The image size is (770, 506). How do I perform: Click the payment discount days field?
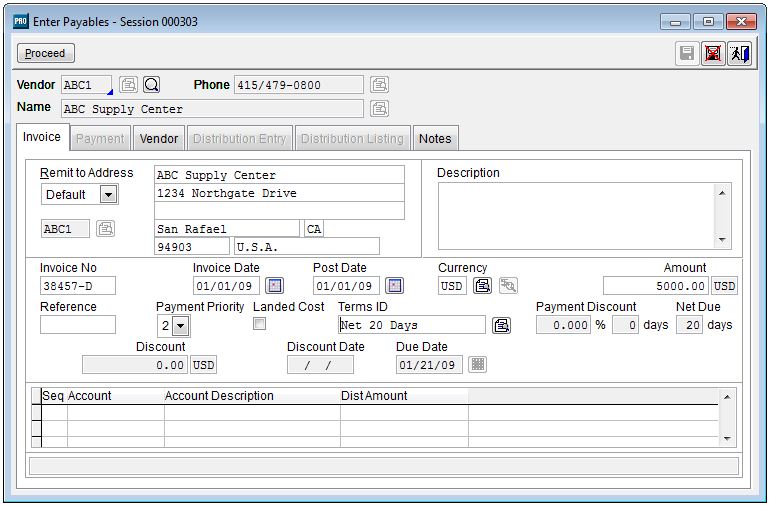625,325
